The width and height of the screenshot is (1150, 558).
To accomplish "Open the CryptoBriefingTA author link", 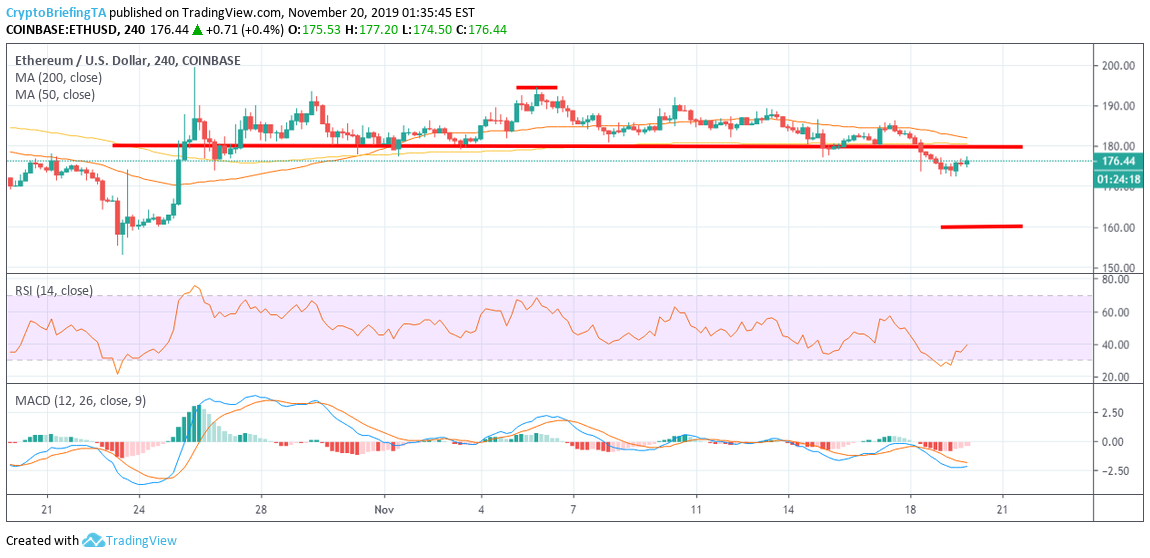I will (x=56, y=12).
